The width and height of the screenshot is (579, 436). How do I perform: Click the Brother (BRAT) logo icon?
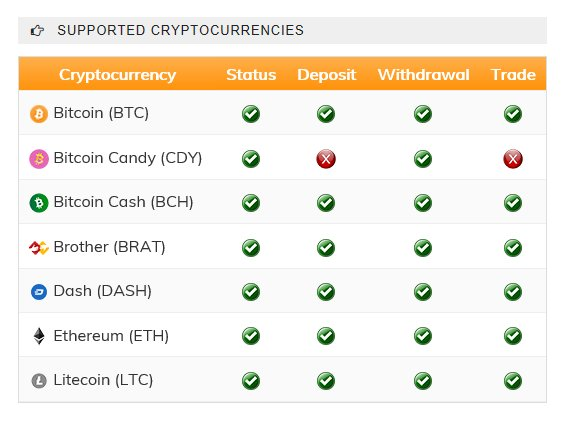(39, 247)
